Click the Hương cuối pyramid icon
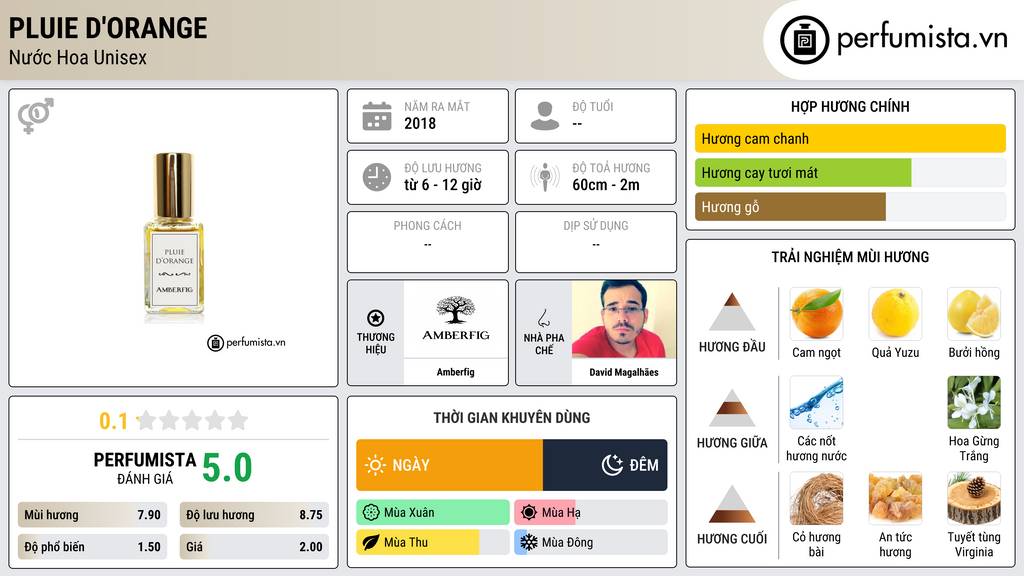 (732, 504)
